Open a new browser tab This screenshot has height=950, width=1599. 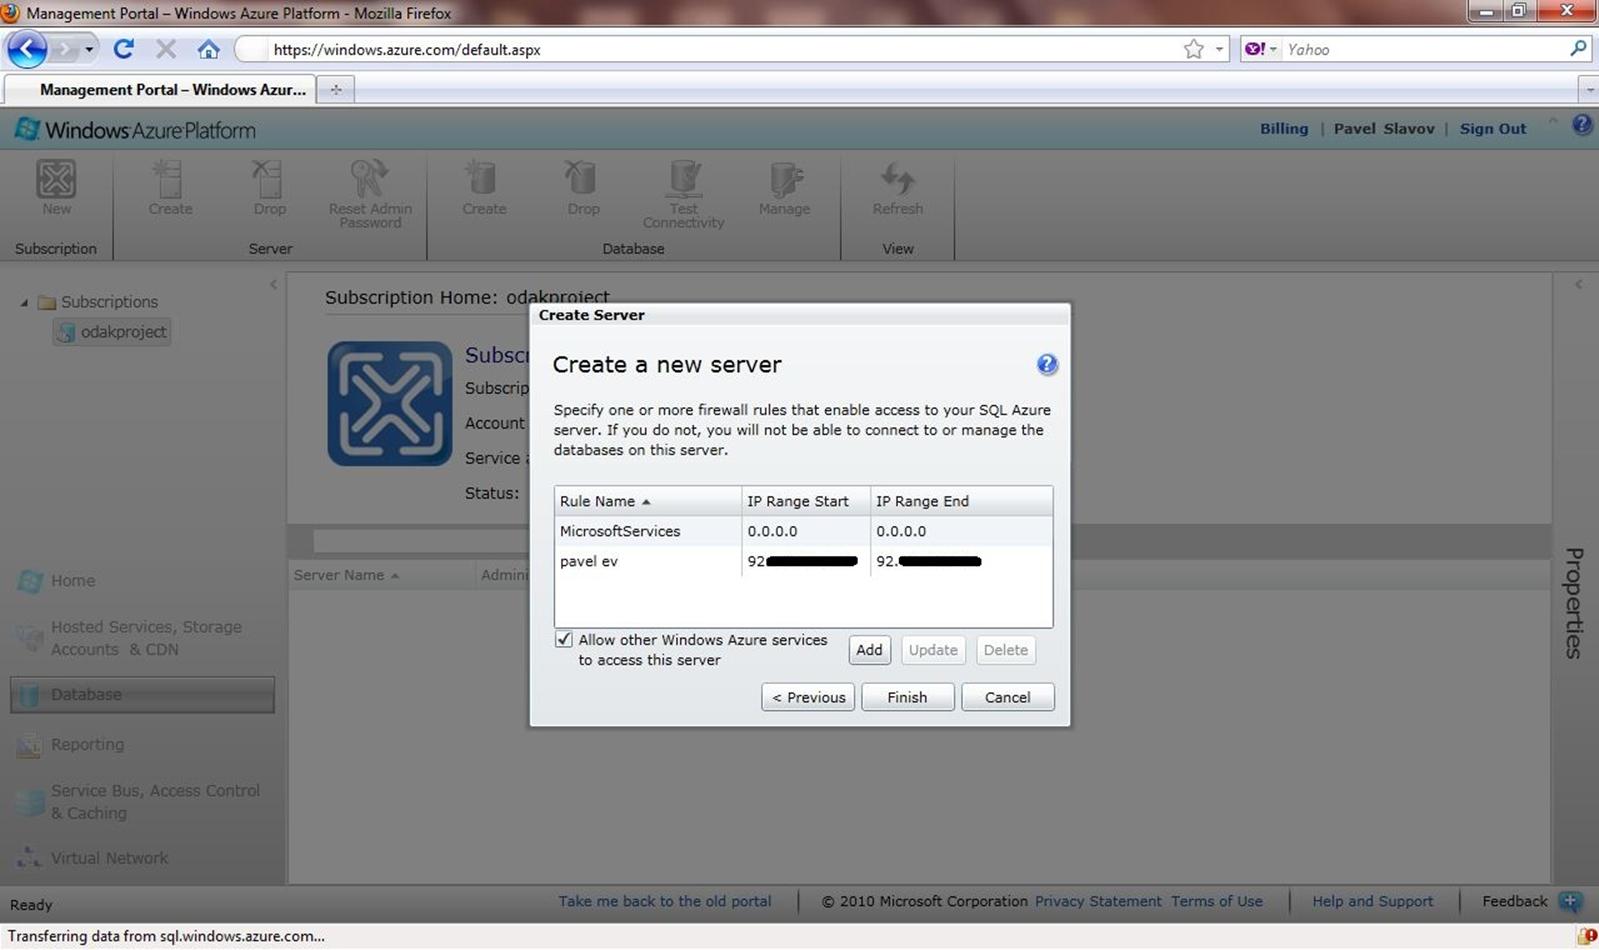click(x=336, y=89)
